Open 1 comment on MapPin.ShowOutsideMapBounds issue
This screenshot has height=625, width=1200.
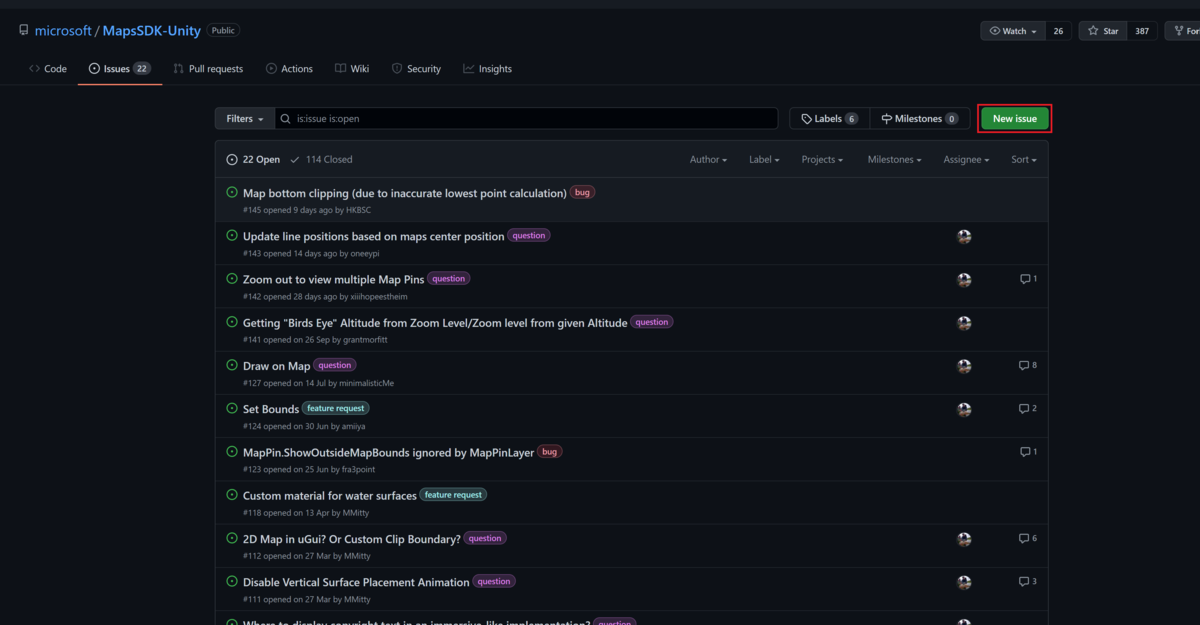click(x=1028, y=452)
